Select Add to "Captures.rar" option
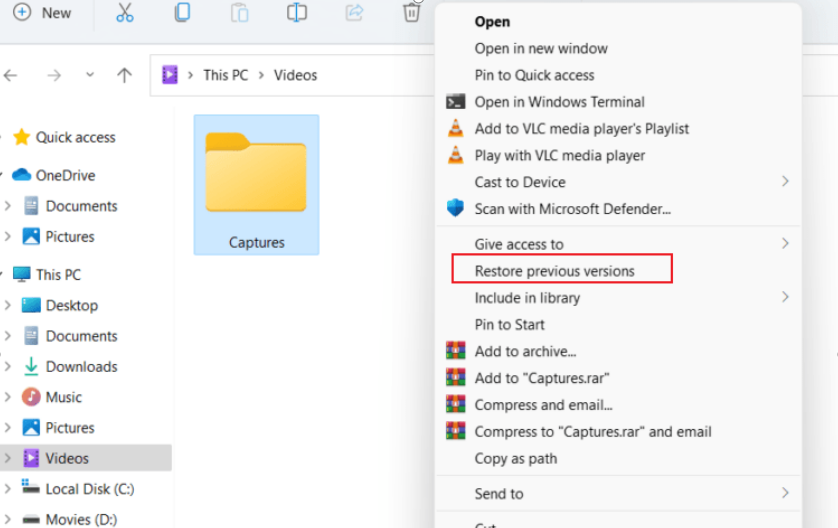838x528 pixels. (x=542, y=378)
